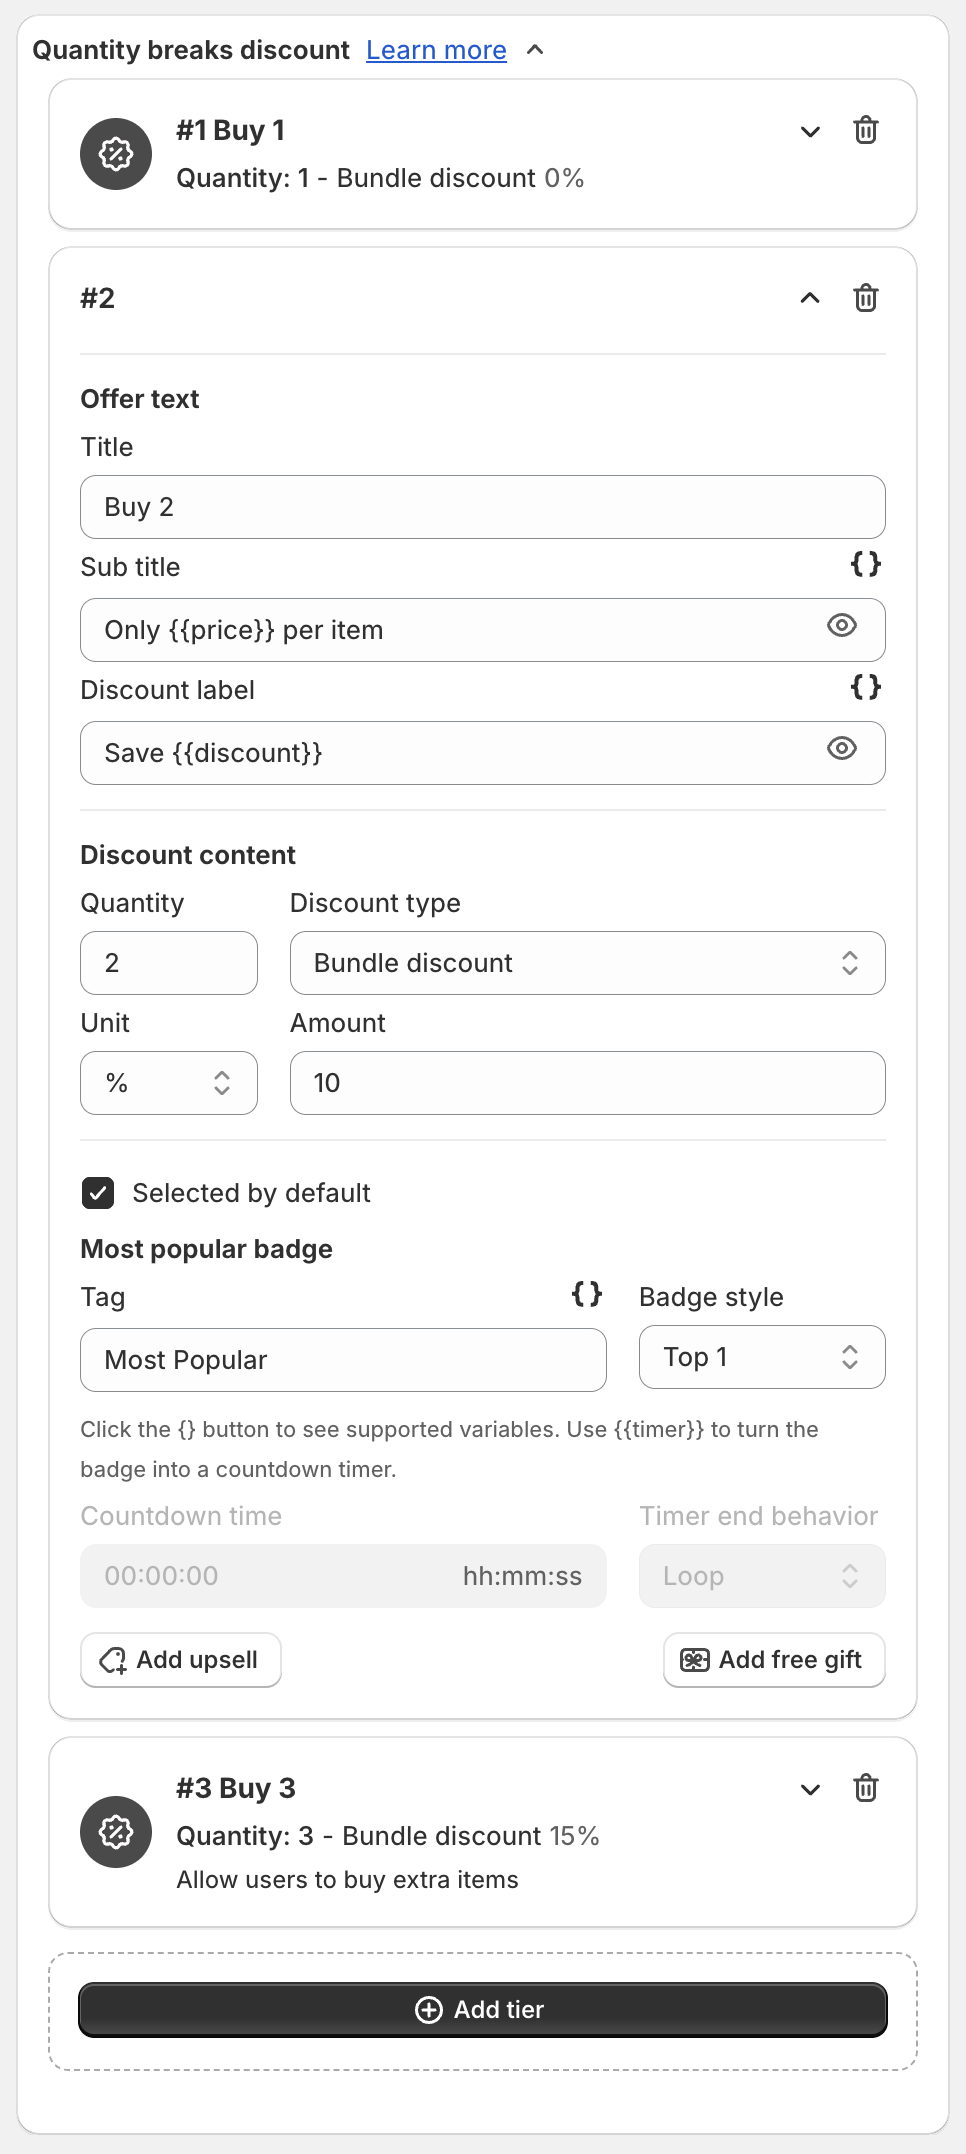The height and width of the screenshot is (2154, 966).
Task: Delete tier #2 with trash icon
Action: tap(866, 298)
